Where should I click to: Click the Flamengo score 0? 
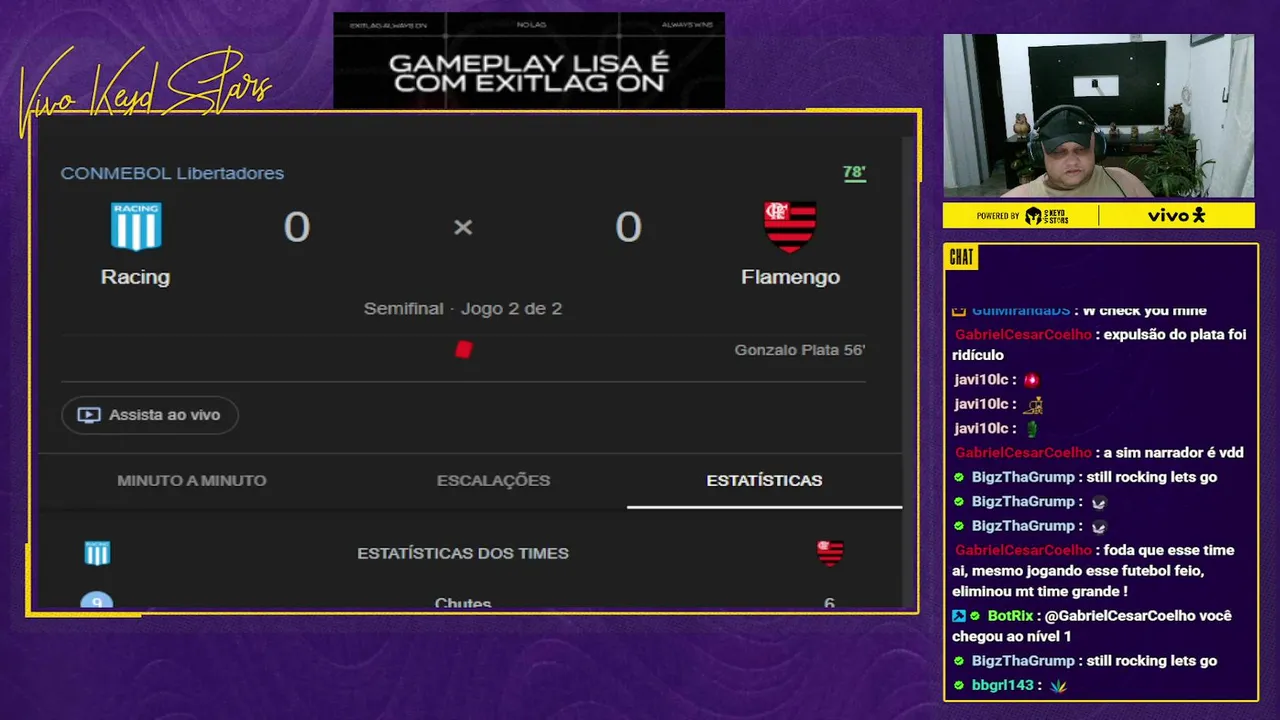[628, 228]
